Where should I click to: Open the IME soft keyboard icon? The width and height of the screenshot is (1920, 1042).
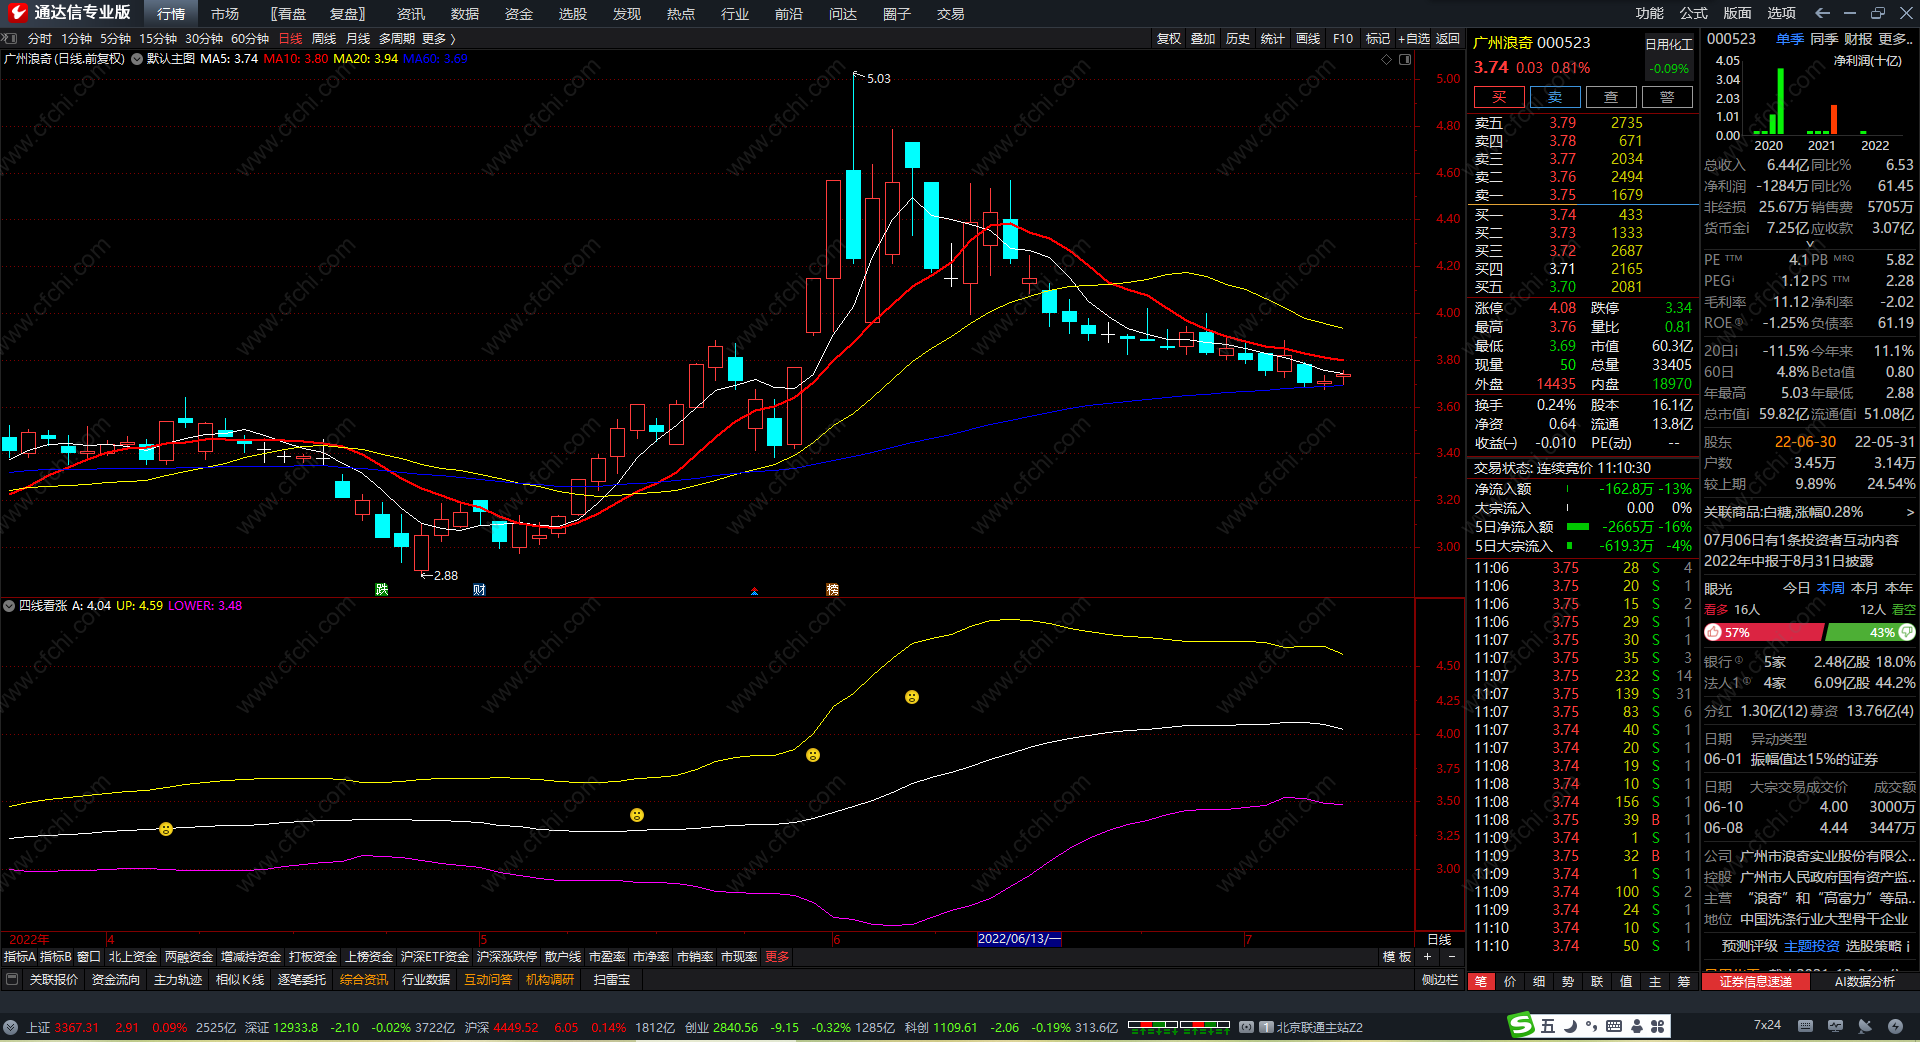pyautogui.click(x=1614, y=1026)
